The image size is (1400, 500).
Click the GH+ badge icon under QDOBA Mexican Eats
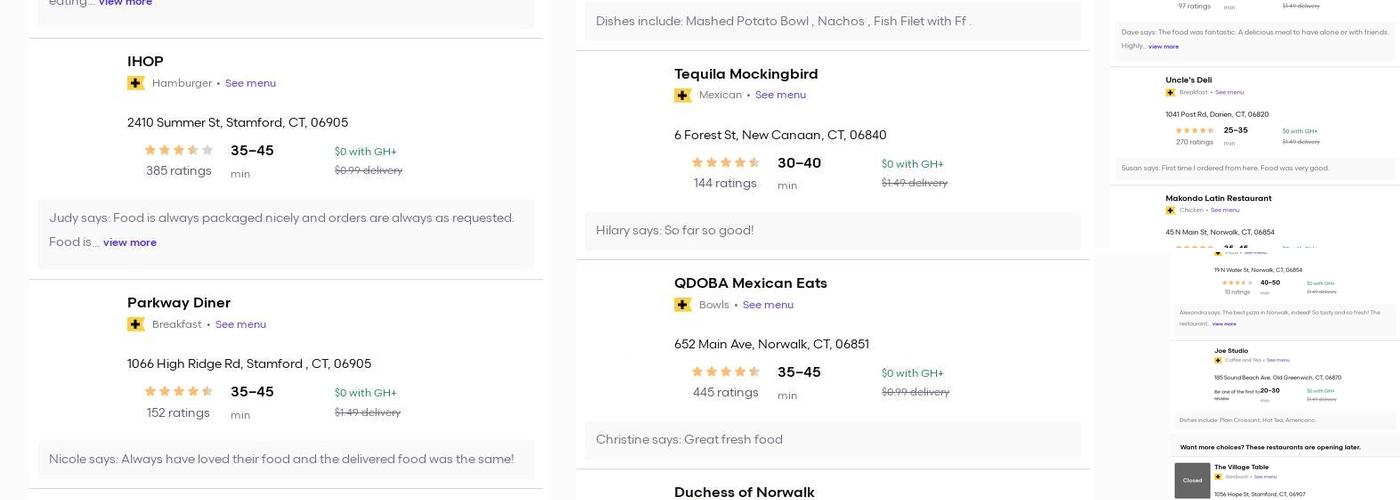(x=683, y=305)
